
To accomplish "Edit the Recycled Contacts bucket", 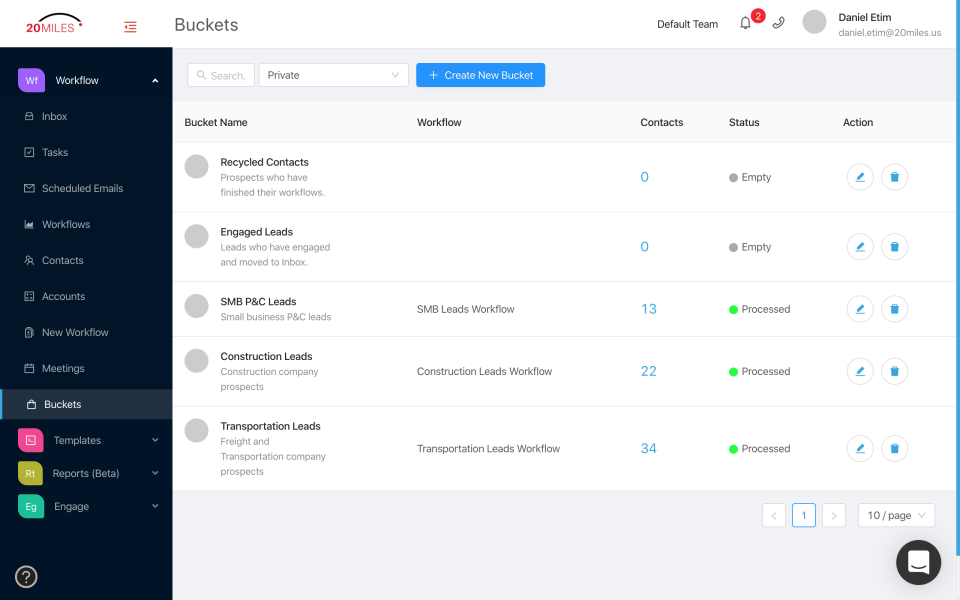I will click(x=860, y=177).
